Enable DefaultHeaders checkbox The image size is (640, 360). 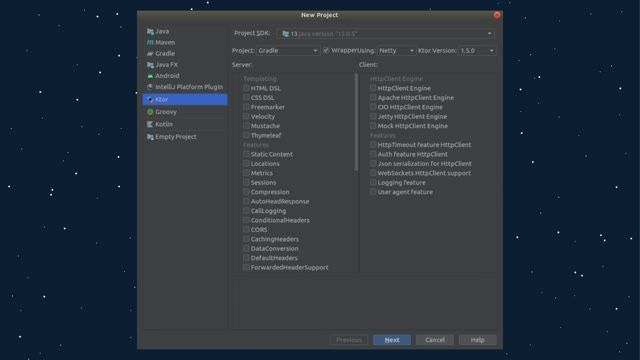[246, 257]
